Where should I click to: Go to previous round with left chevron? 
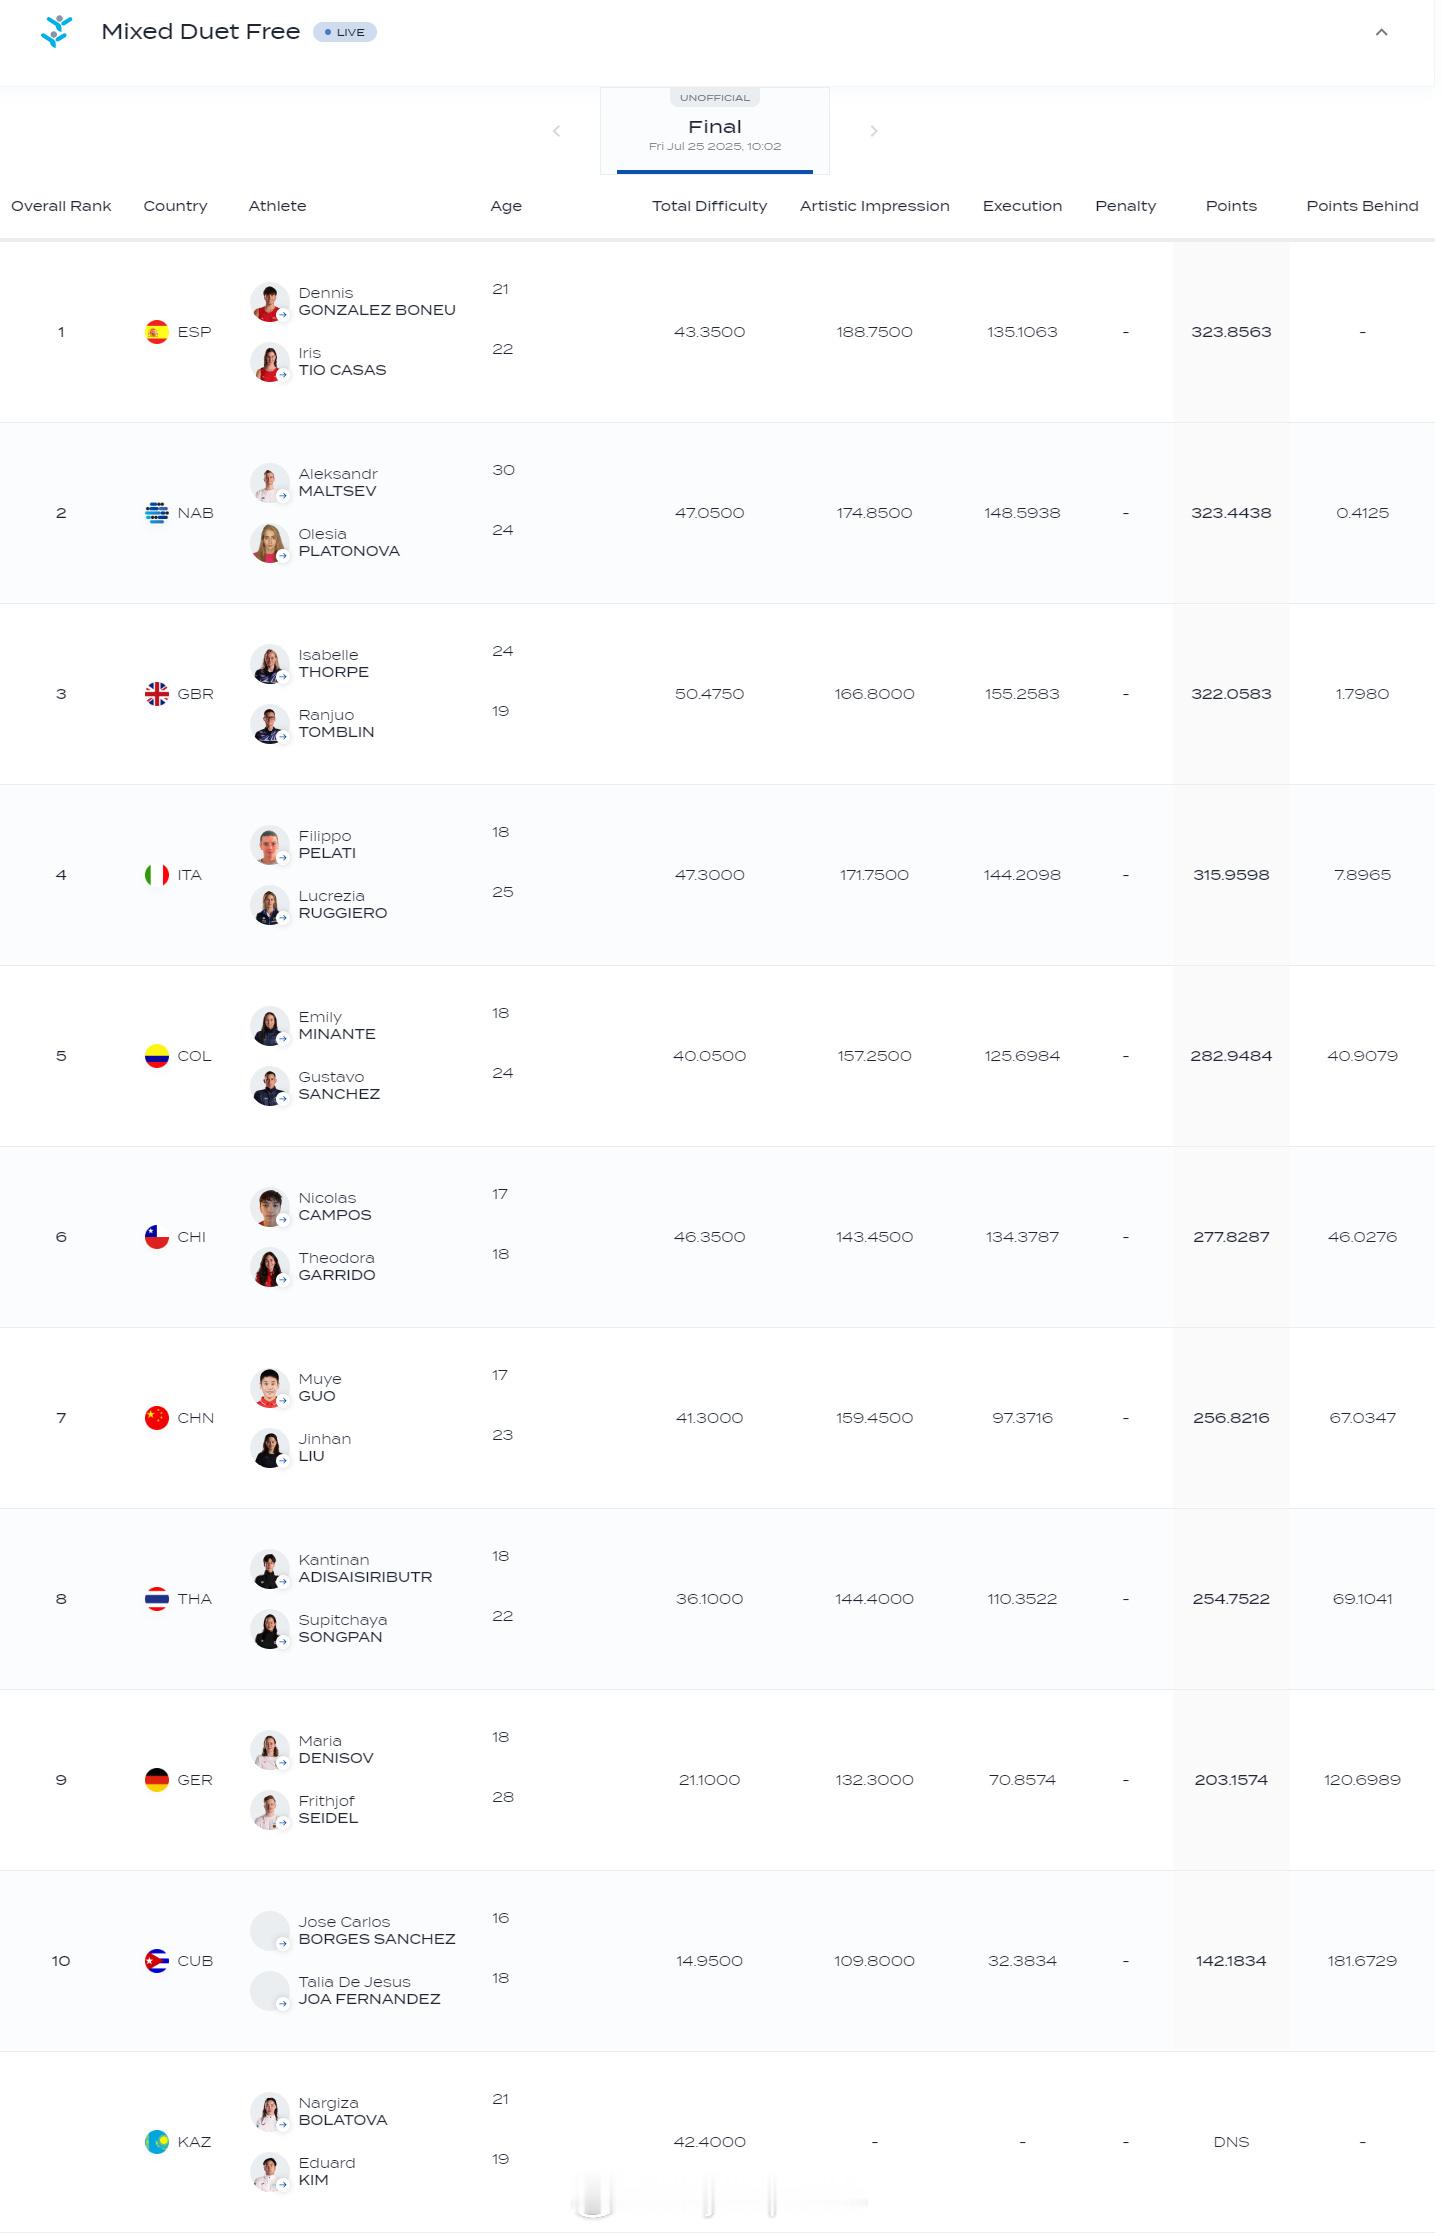point(557,131)
